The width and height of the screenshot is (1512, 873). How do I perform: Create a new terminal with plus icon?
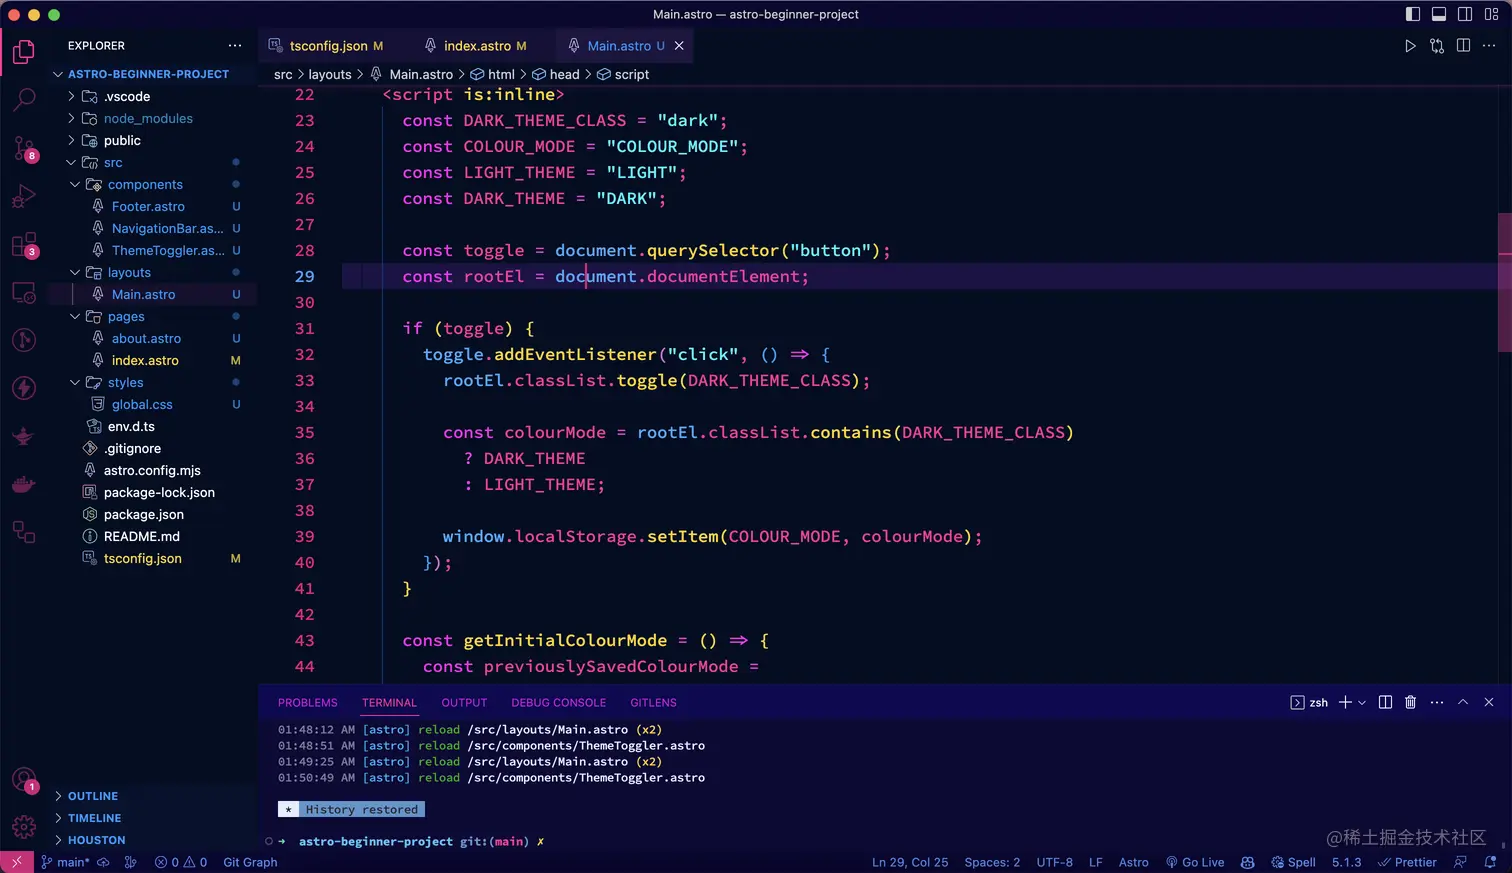[x=1345, y=702]
